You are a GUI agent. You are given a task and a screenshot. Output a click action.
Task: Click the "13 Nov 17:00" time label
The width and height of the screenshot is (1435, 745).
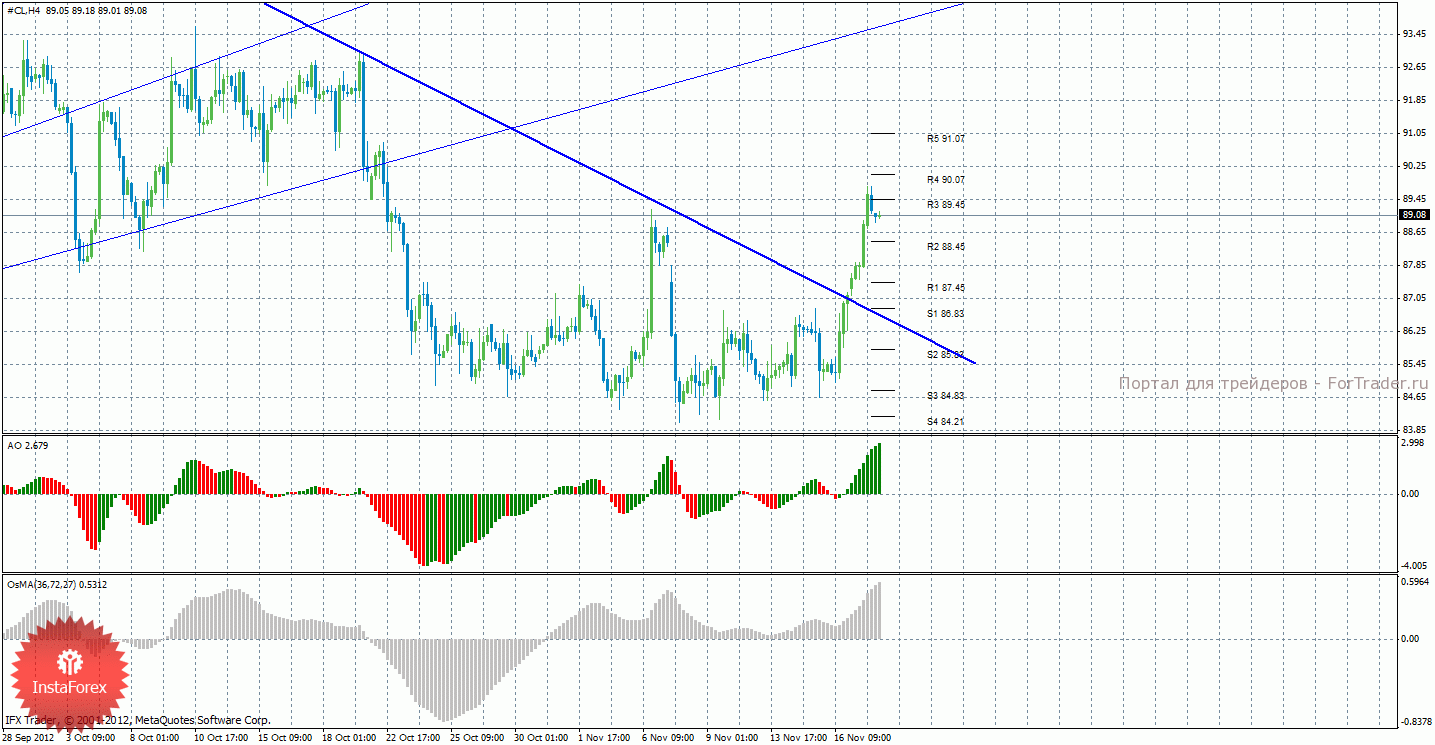pyautogui.click(x=798, y=738)
